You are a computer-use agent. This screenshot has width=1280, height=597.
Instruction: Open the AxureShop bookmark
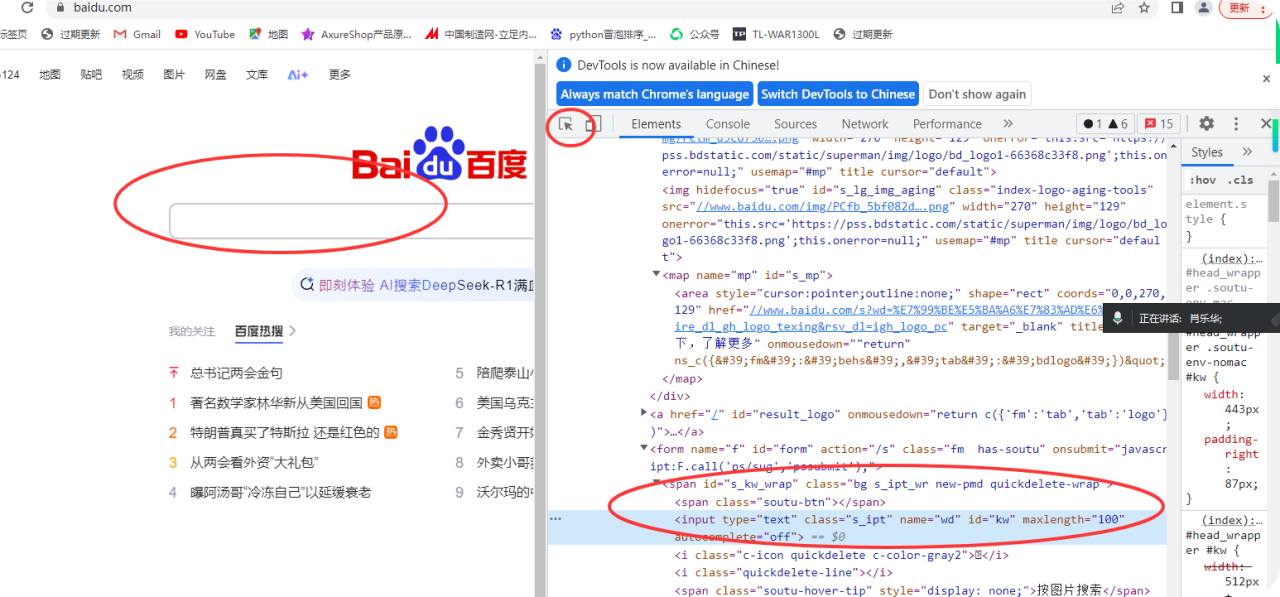(x=356, y=34)
